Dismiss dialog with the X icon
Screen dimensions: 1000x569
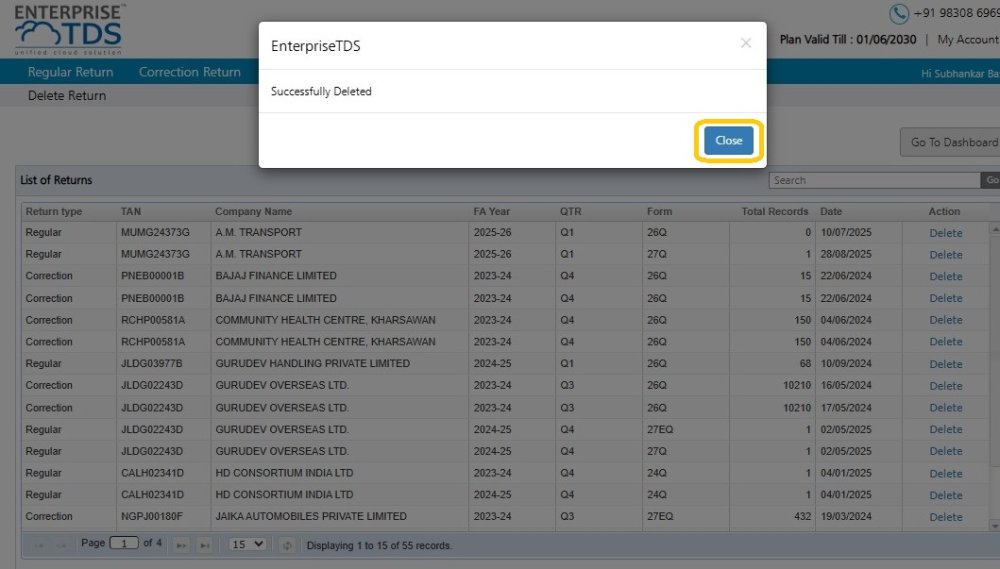point(746,43)
